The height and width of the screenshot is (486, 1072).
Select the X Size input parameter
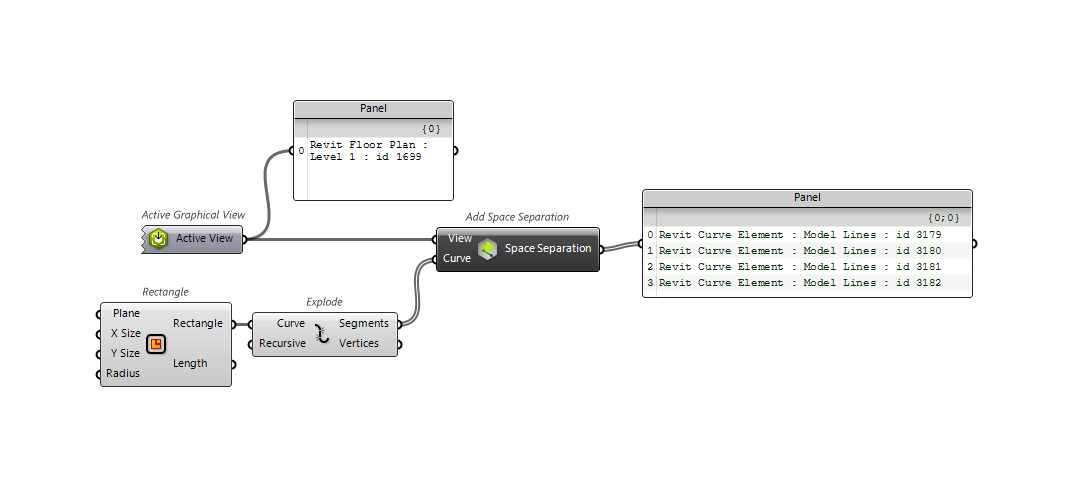(125, 333)
